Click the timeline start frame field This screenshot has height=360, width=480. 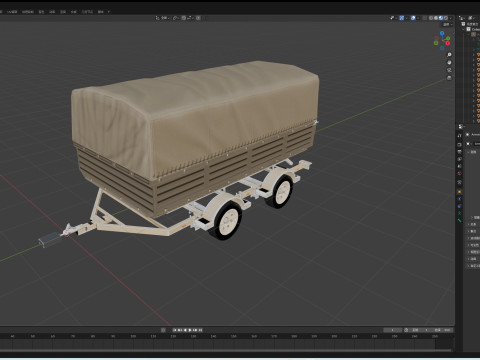pyautogui.click(x=421, y=330)
